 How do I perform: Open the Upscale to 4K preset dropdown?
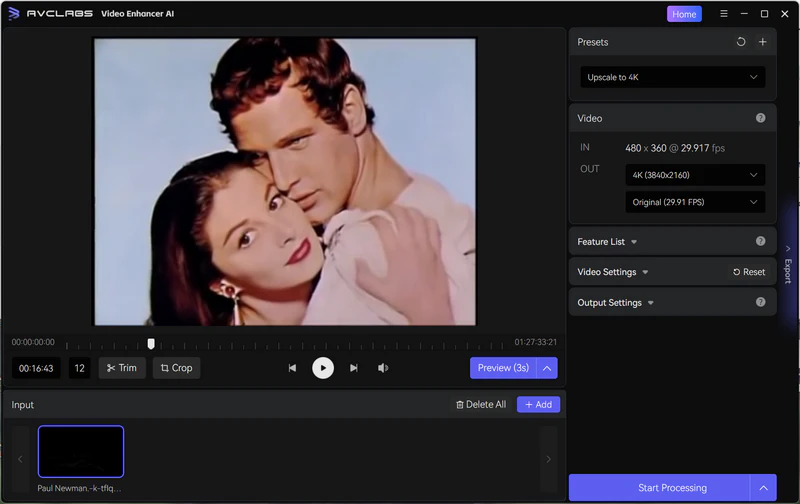coord(672,77)
